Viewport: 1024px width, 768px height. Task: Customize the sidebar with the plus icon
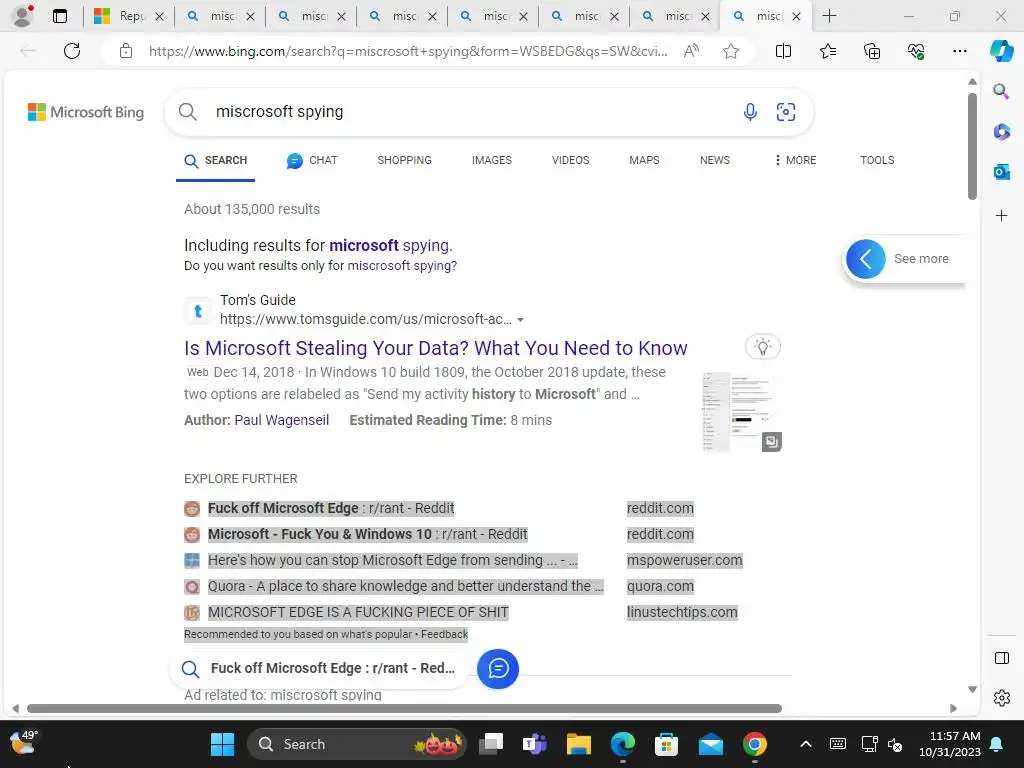pyautogui.click(x=1001, y=216)
